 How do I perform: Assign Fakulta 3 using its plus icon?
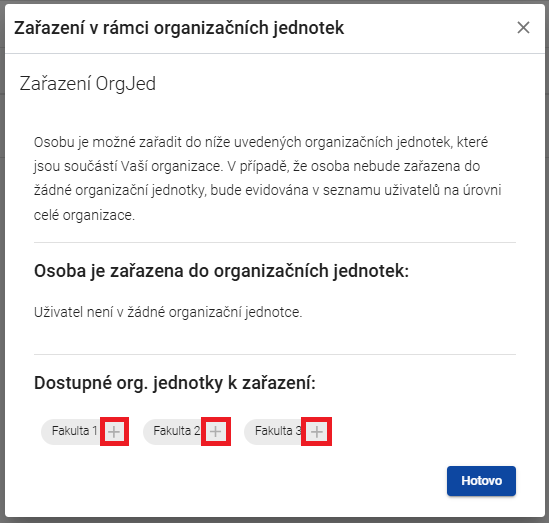click(x=317, y=432)
